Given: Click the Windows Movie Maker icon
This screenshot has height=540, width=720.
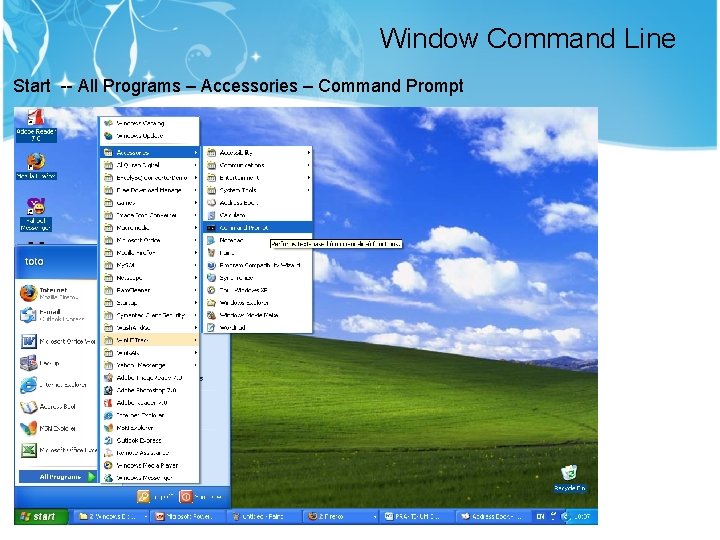Looking at the screenshot, I should (211, 315).
